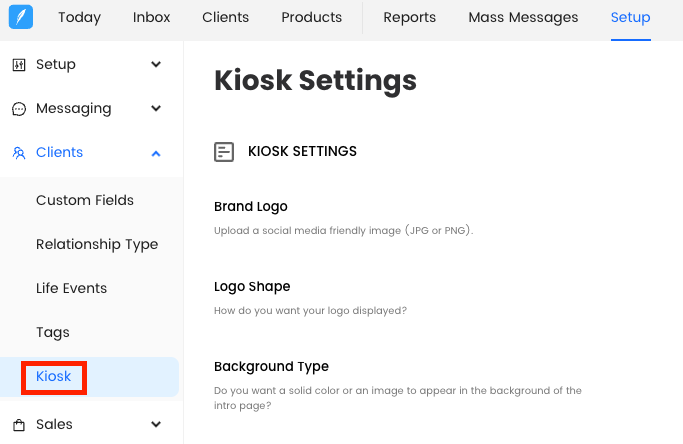The height and width of the screenshot is (444, 683).
Task: Expand the Sales section chevron
Action: (156, 425)
